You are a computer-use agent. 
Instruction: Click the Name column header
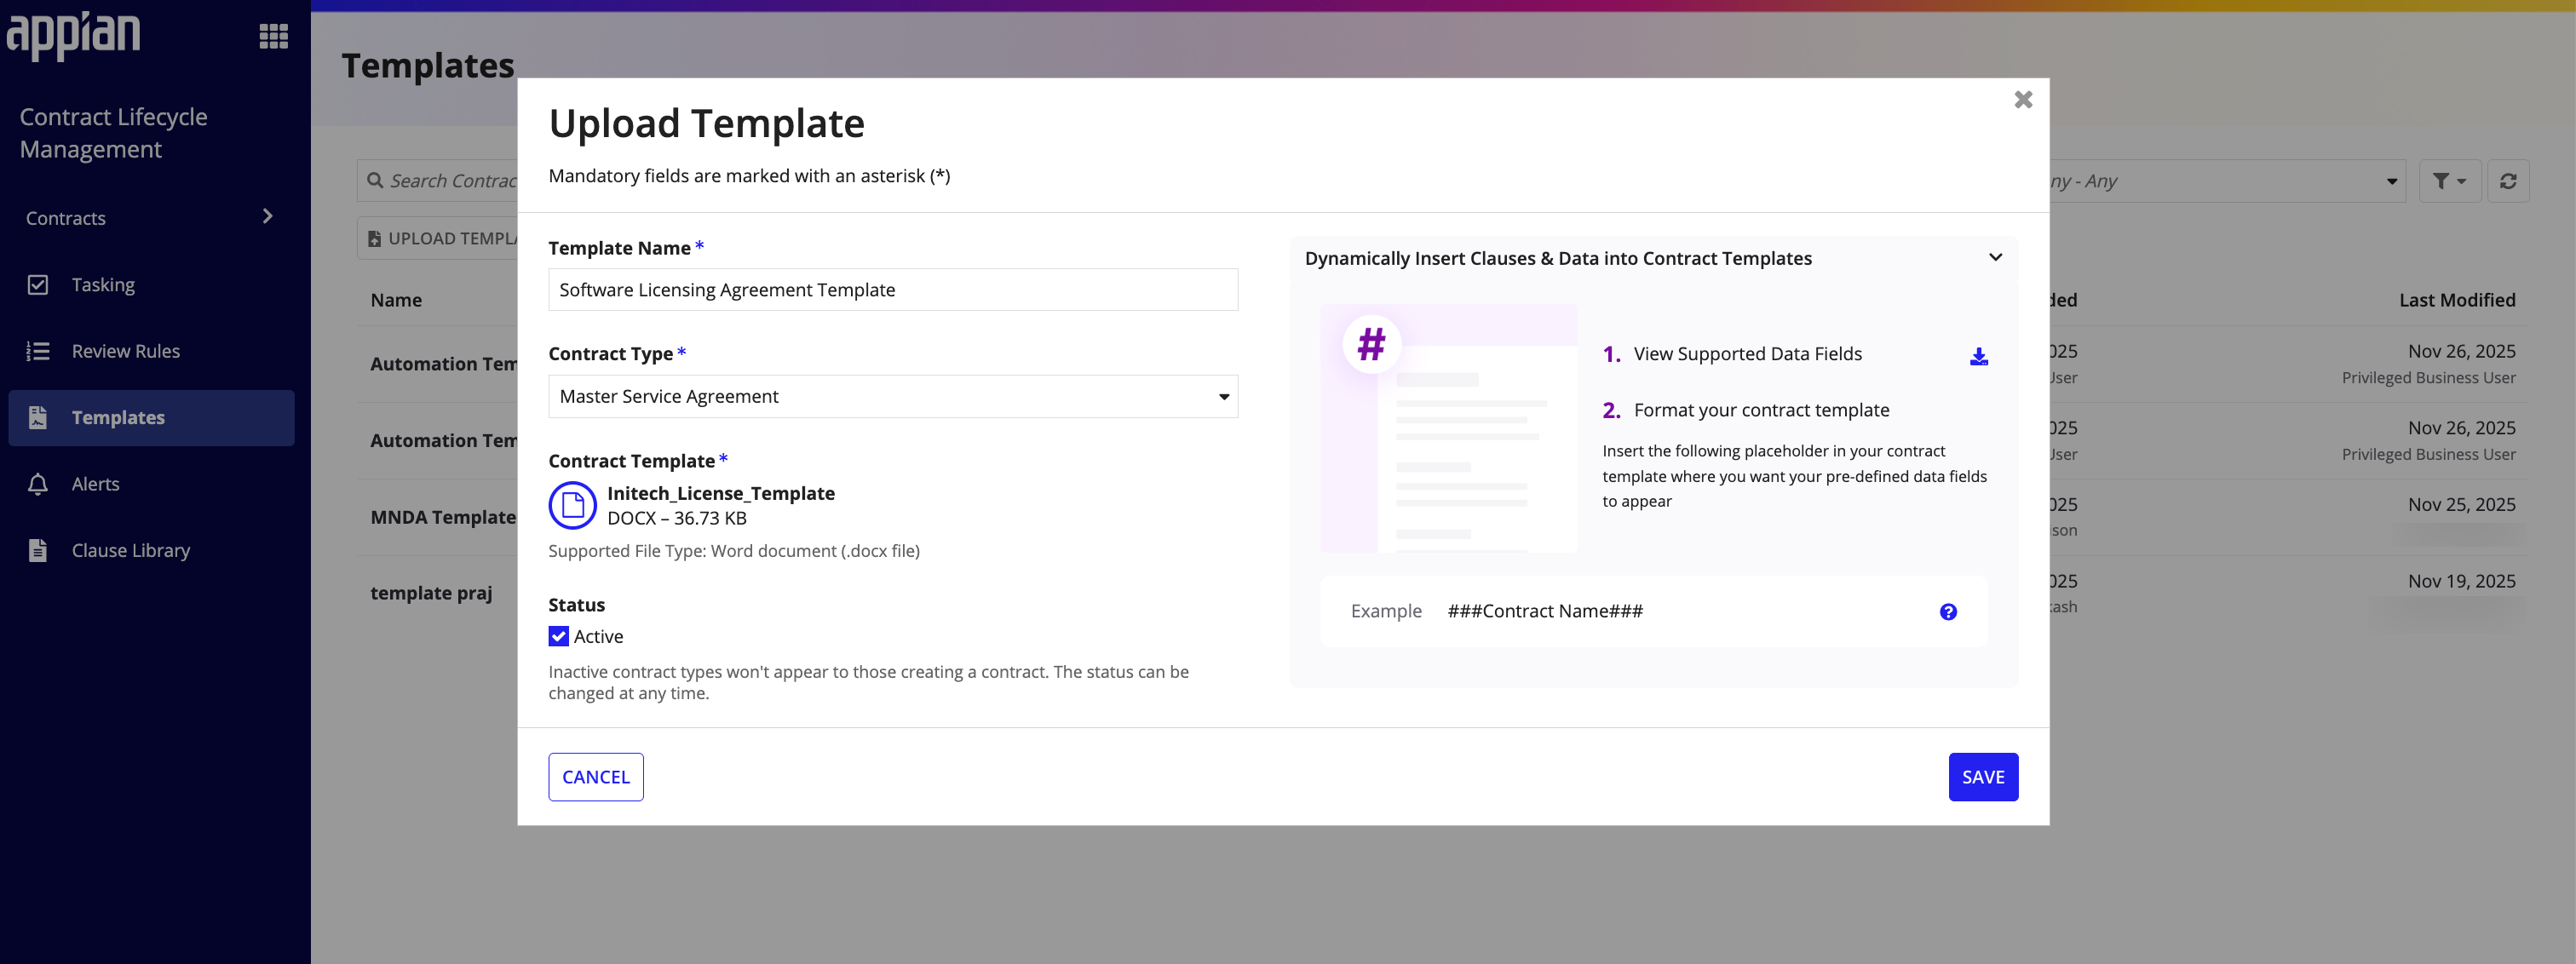(x=396, y=300)
